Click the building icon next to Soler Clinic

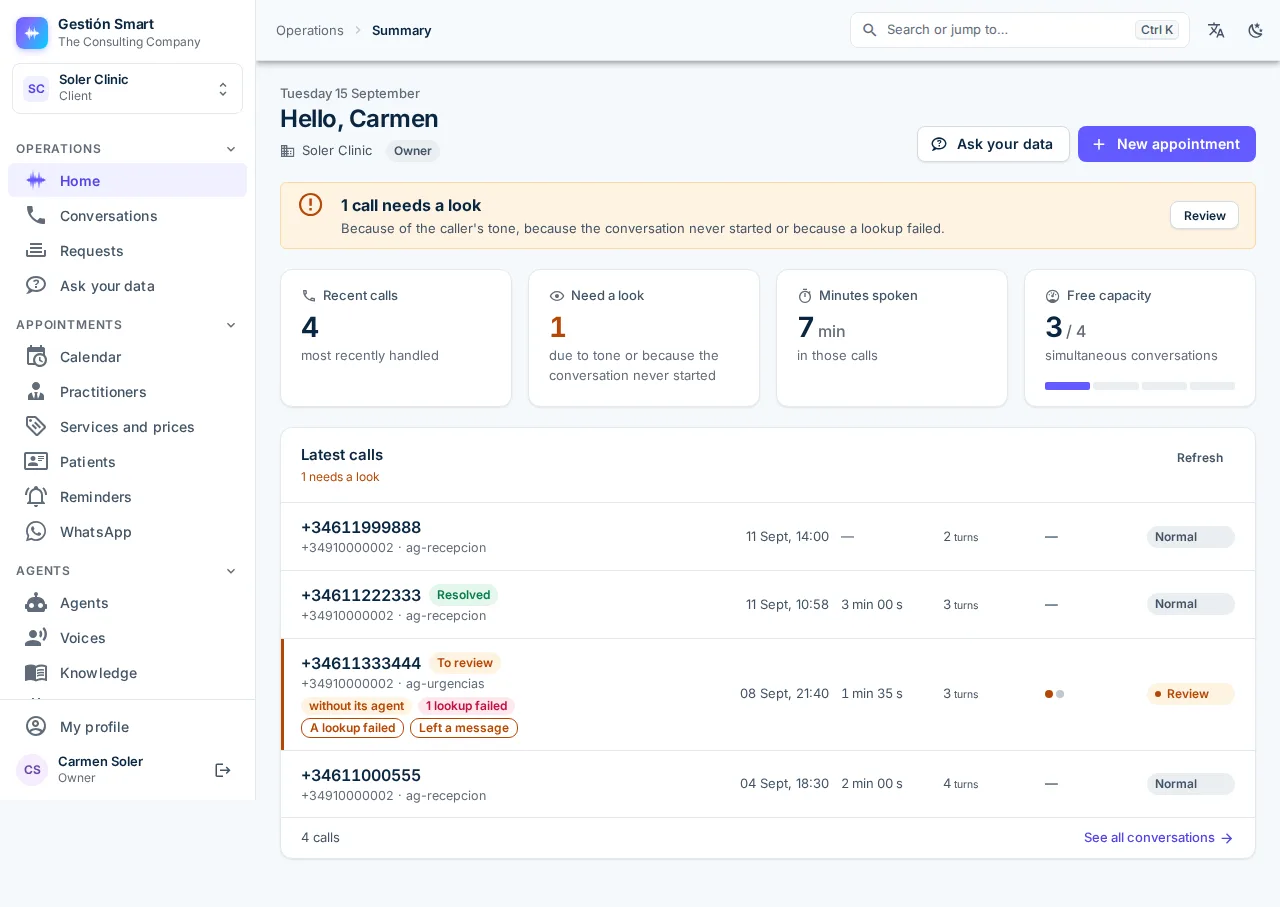288,151
